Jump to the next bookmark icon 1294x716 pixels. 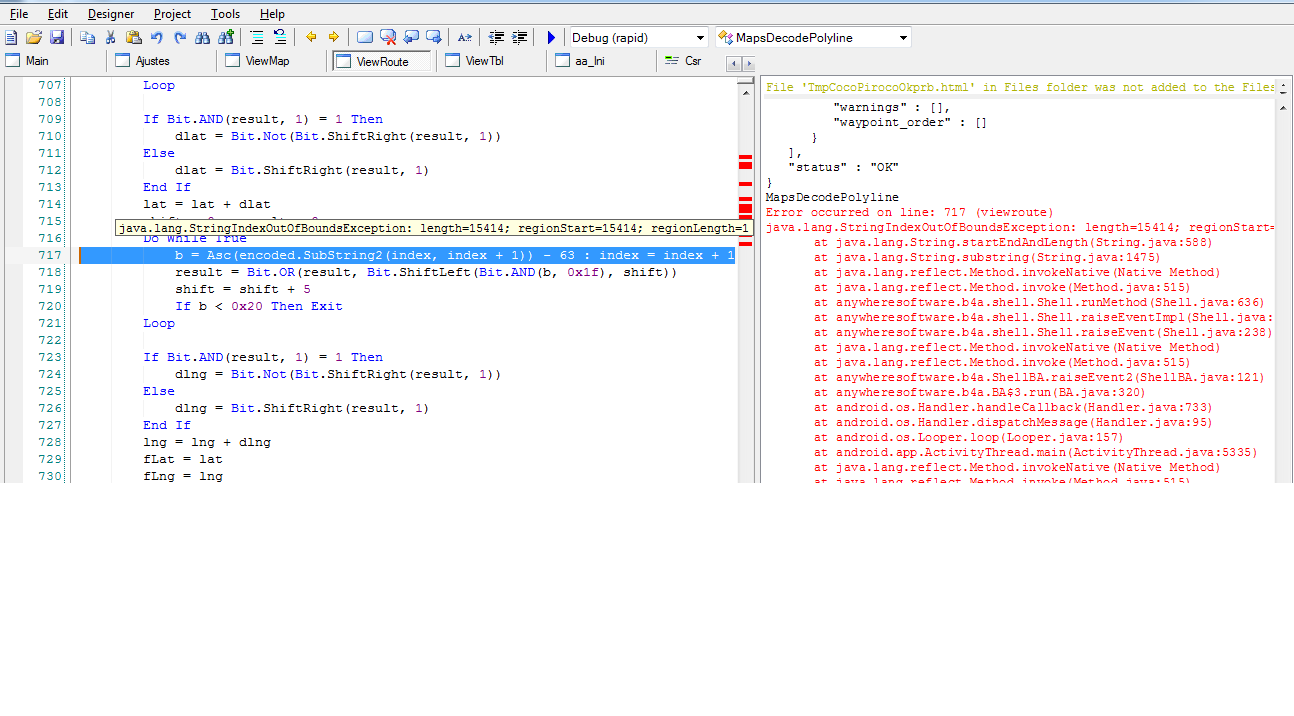(434, 37)
